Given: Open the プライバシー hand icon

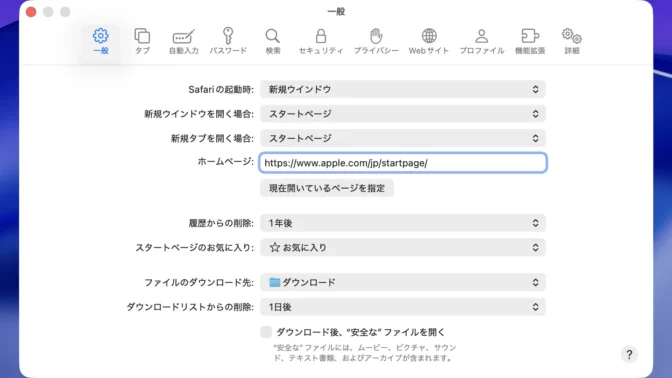Looking at the screenshot, I should pyautogui.click(x=376, y=41).
